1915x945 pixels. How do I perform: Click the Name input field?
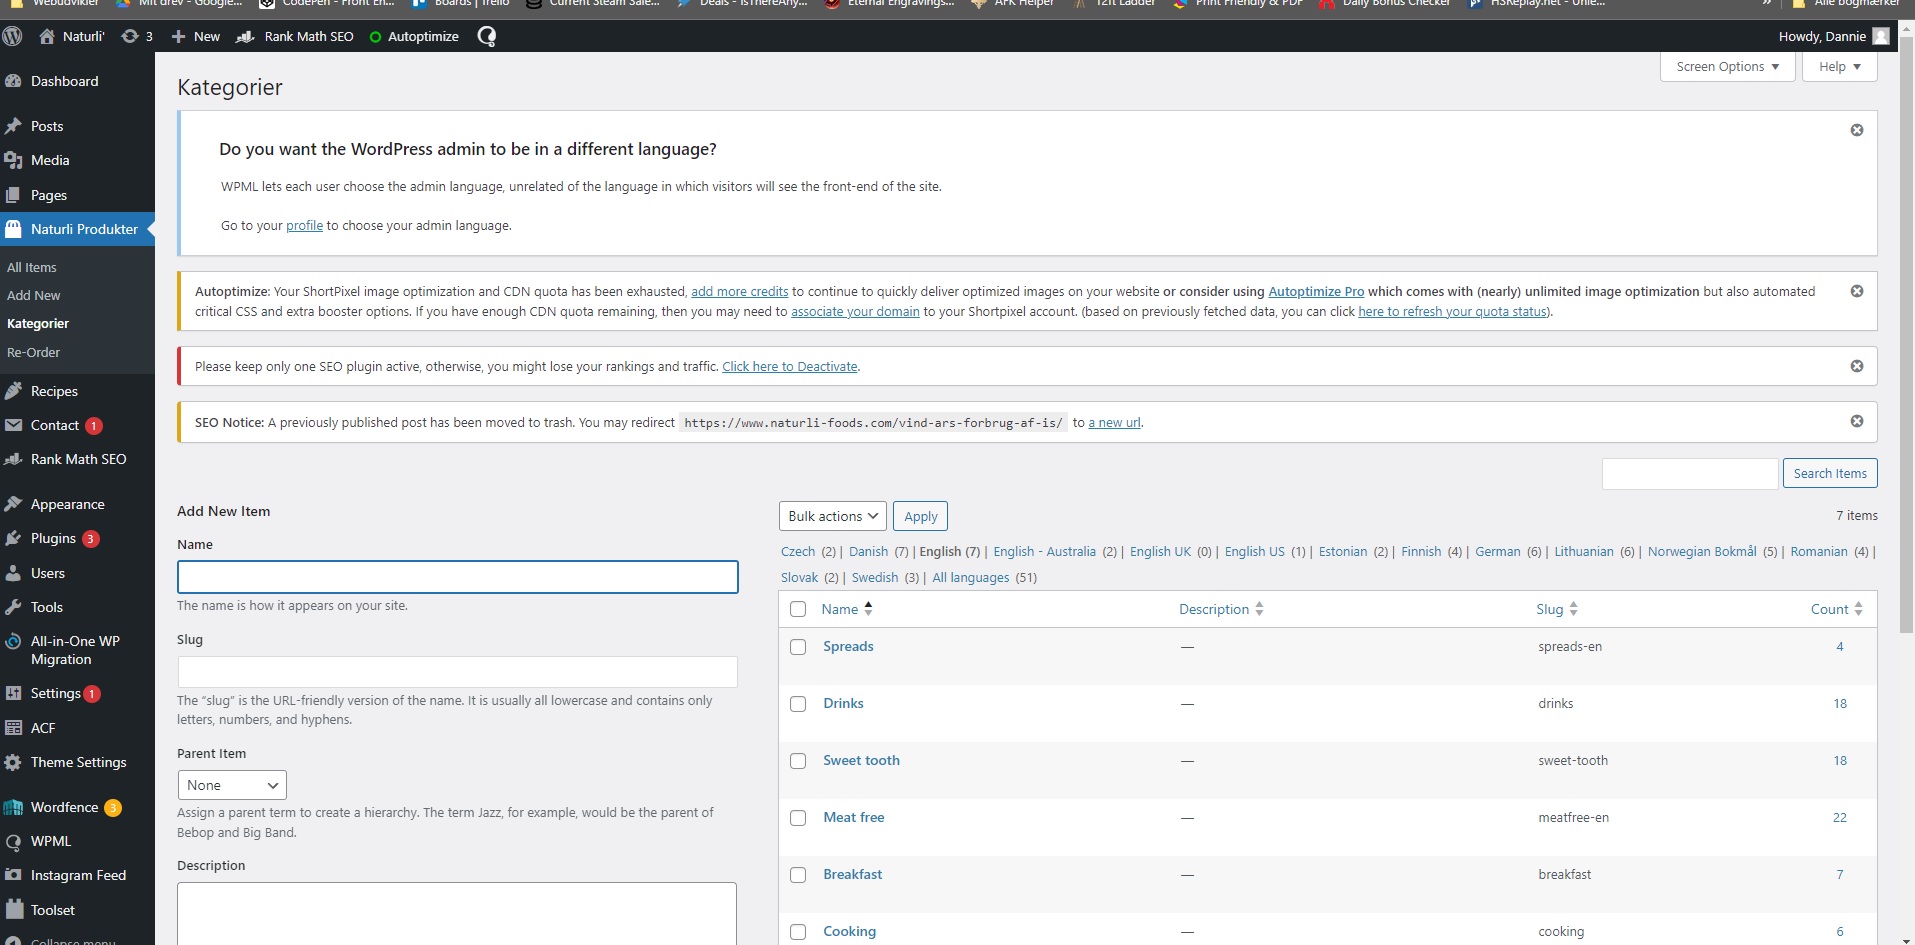point(458,577)
